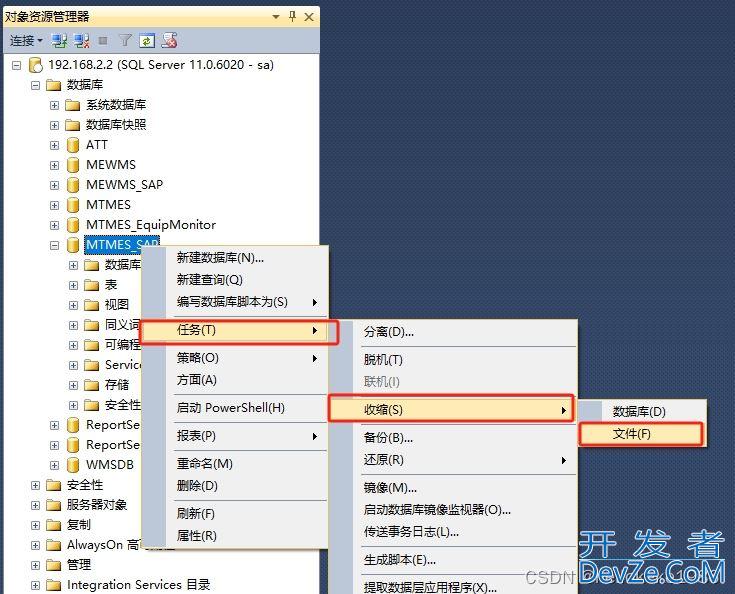Open the 报表(P) submenu
Screen dimensions: 735x594
tap(234, 436)
